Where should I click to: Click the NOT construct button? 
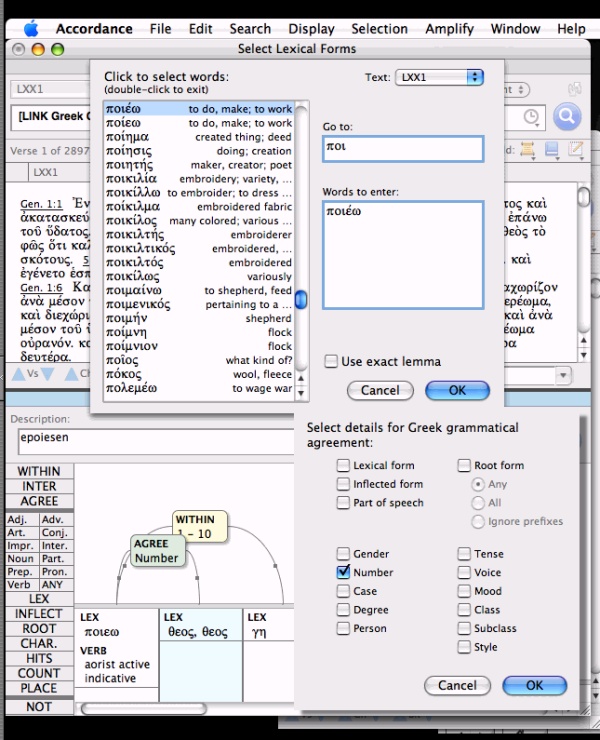tap(39, 706)
